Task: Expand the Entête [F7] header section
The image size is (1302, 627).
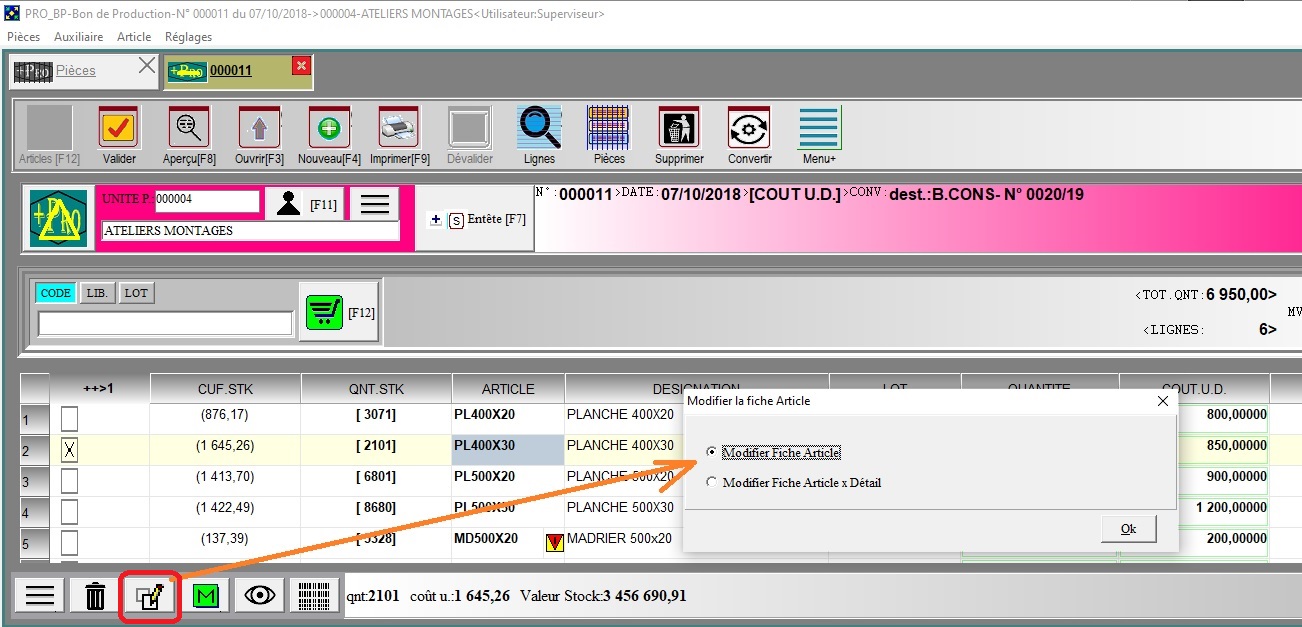Action: pyautogui.click(x=475, y=220)
